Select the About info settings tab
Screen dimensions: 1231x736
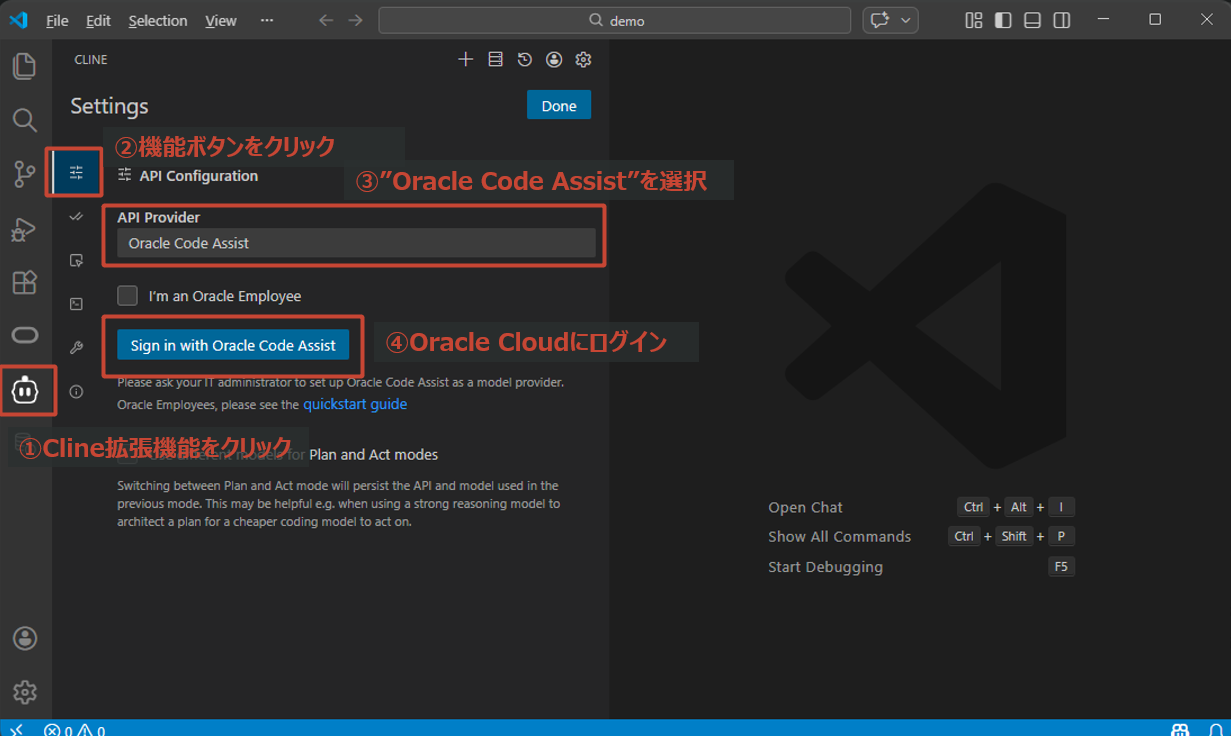click(76, 392)
